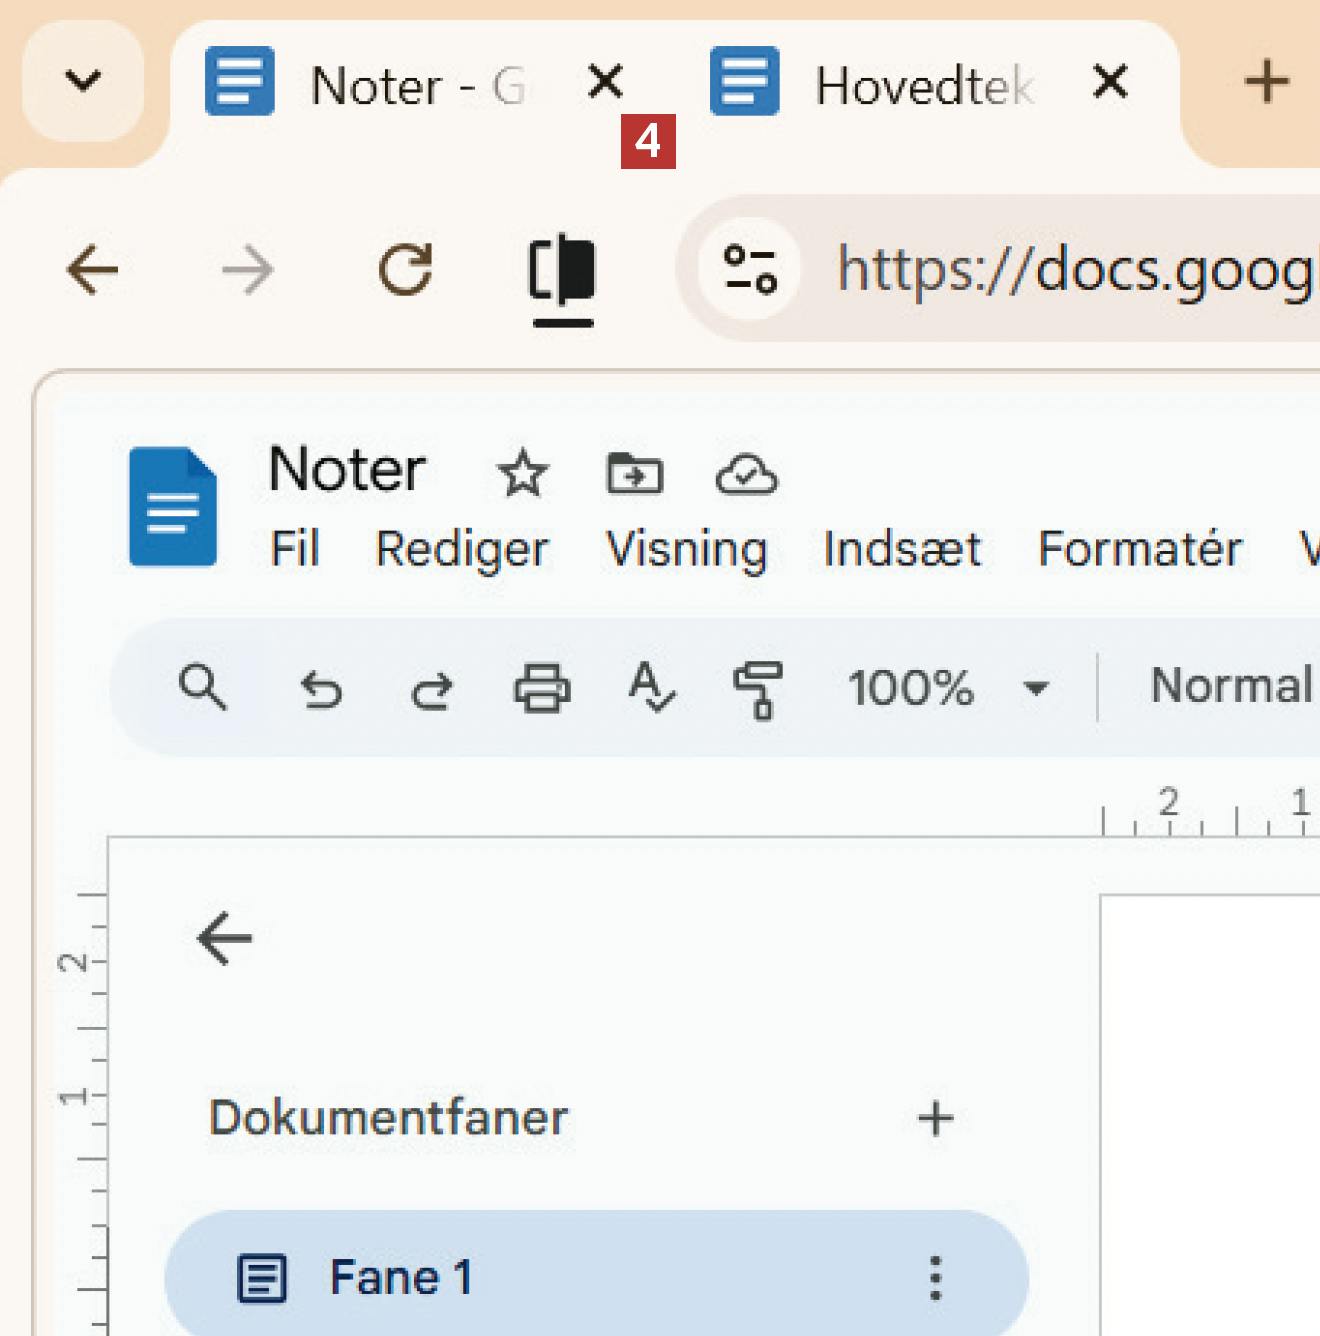Expand the browser tab search chevron
The width and height of the screenshot is (1320, 1336).
pos(83,80)
